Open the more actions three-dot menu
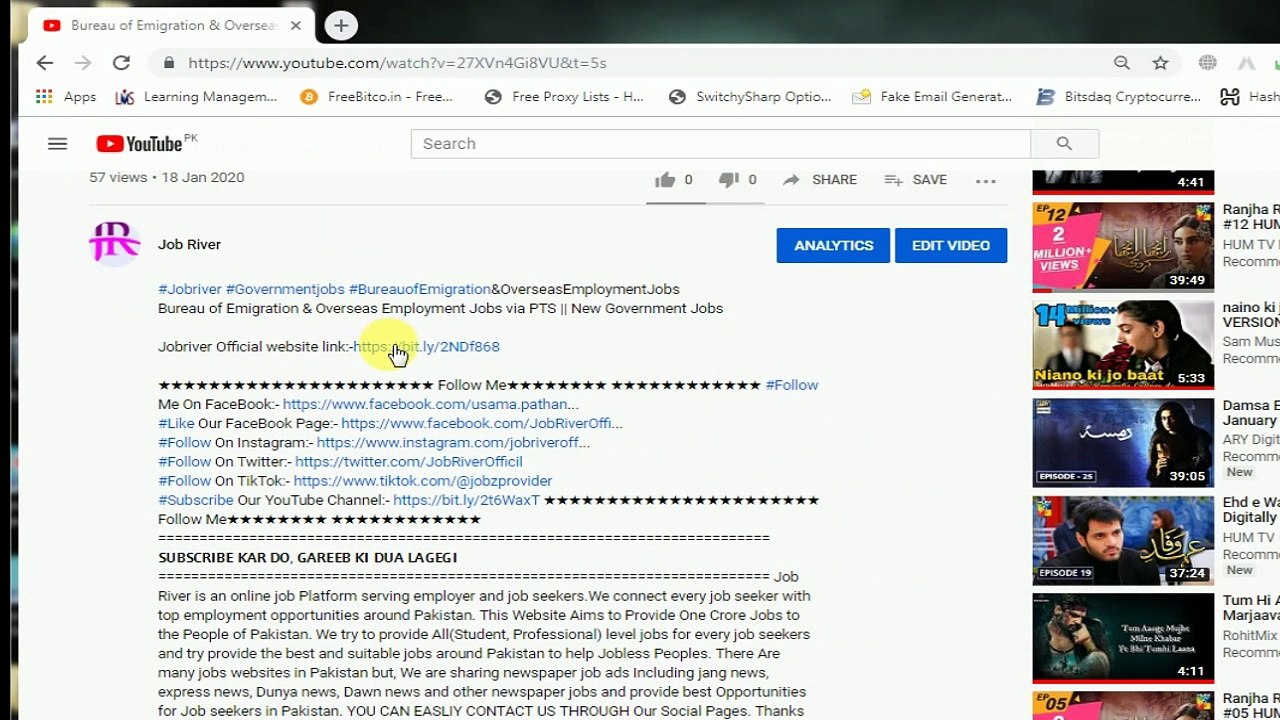Image resolution: width=1280 pixels, height=720 pixels. (986, 181)
